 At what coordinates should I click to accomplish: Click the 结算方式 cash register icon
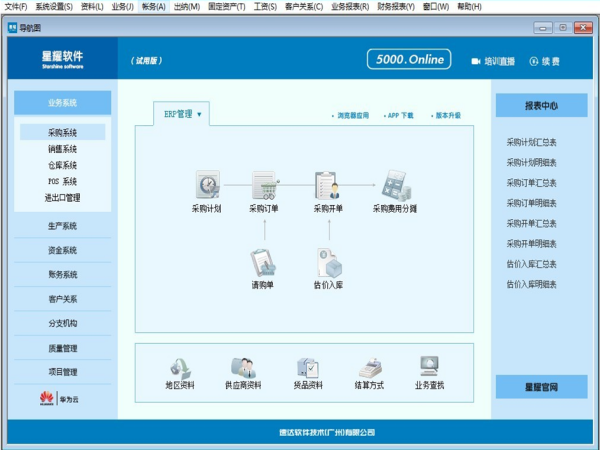[x=371, y=366]
